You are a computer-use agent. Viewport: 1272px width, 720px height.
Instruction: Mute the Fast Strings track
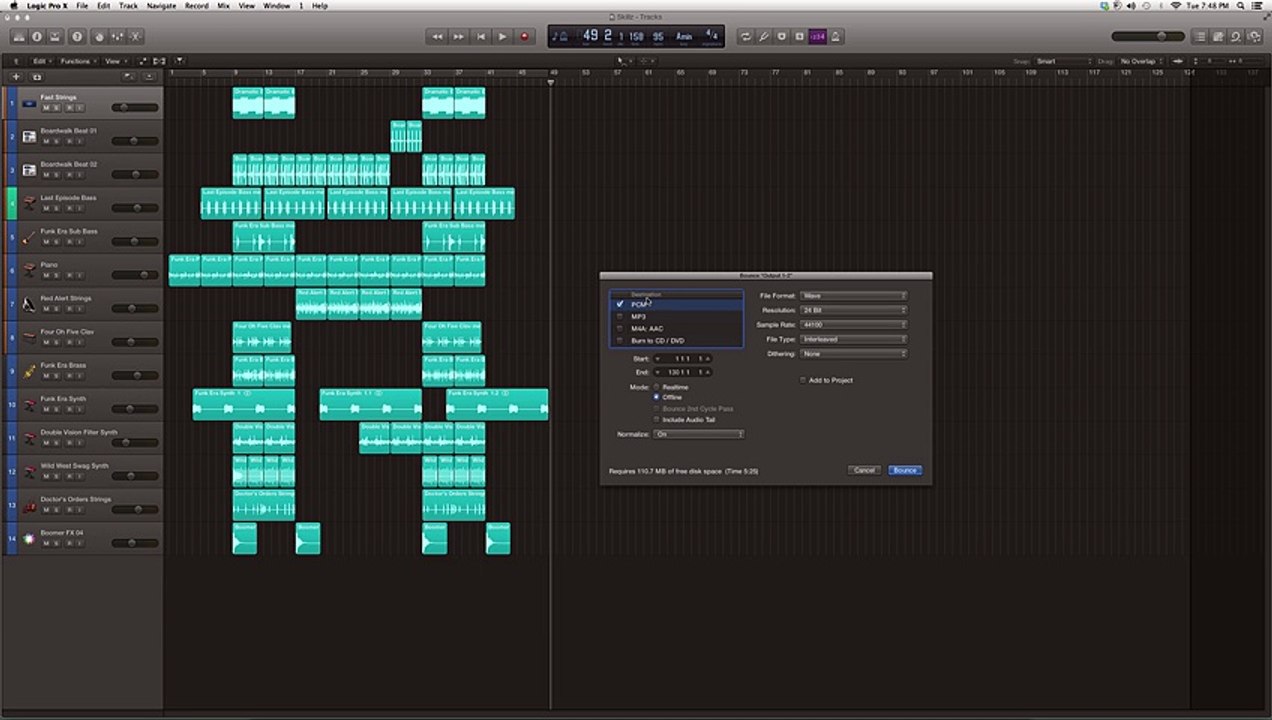(46, 108)
